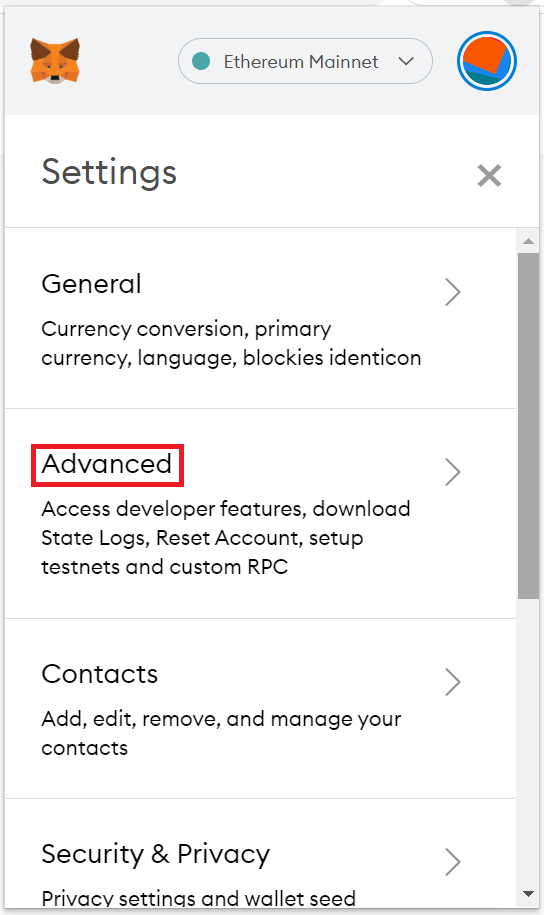Open the Advanced settings section
The image size is (544, 915).
tap(107, 465)
